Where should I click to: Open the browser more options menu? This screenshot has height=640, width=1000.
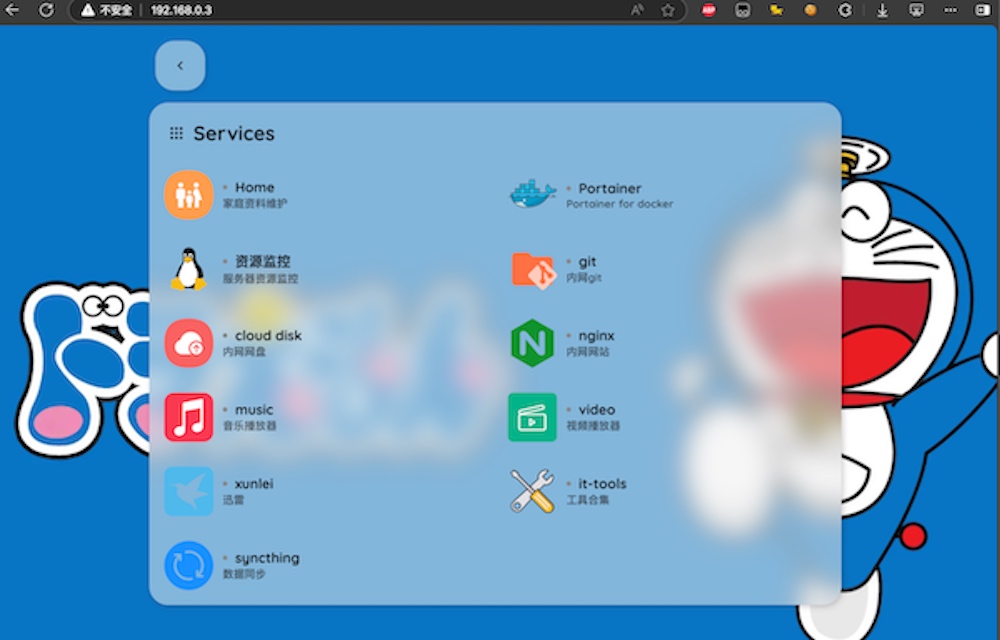[950, 10]
